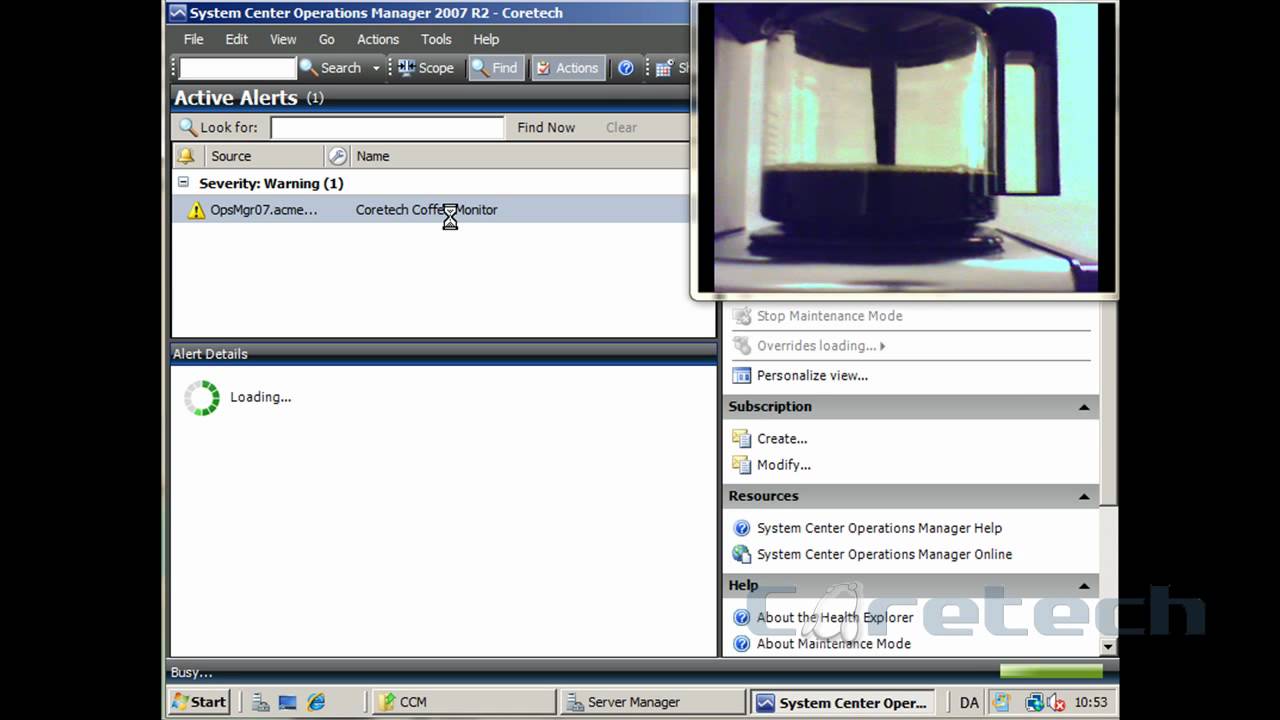Click the yellow warning icon on OpsMgr07 alert
The width and height of the screenshot is (1280, 720).
point(196,210)
